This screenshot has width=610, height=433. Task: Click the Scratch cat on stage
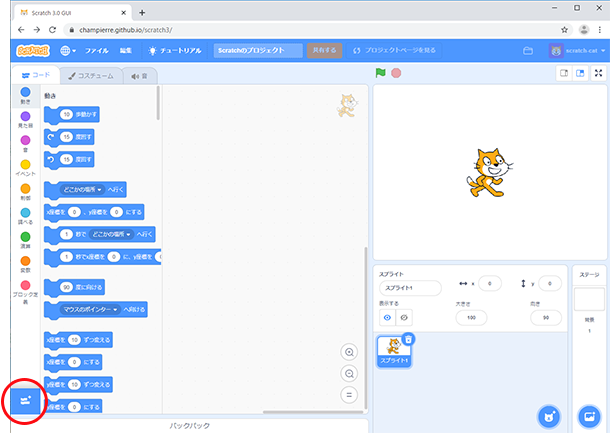(489, 172)
